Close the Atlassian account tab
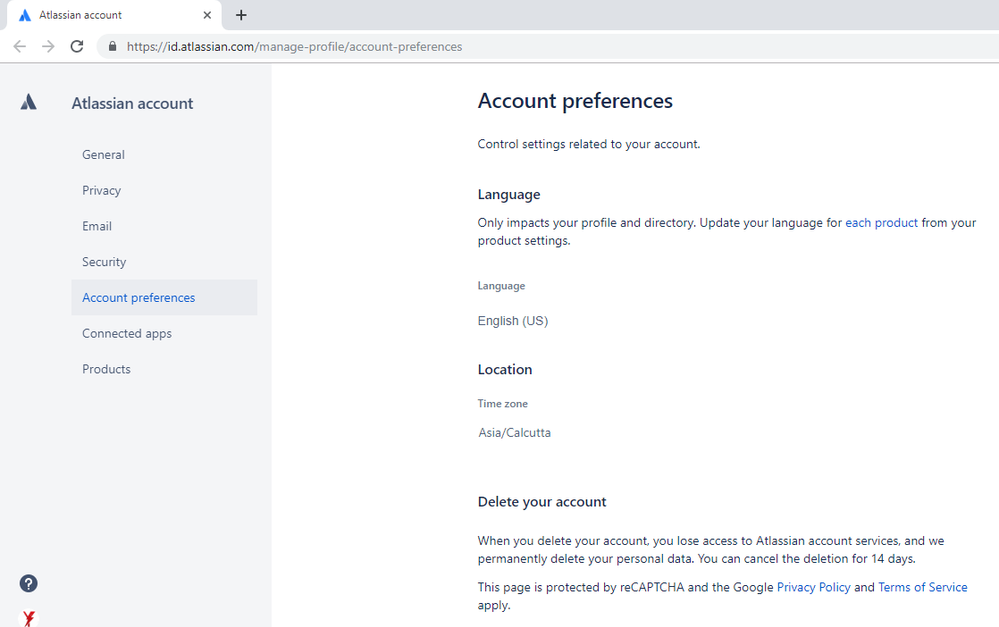Screen dimensions: 999x627 coord(207,15)
